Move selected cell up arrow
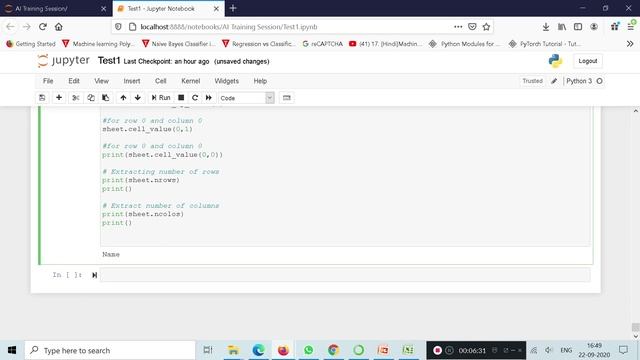640x360 pixels. (123, 98)
